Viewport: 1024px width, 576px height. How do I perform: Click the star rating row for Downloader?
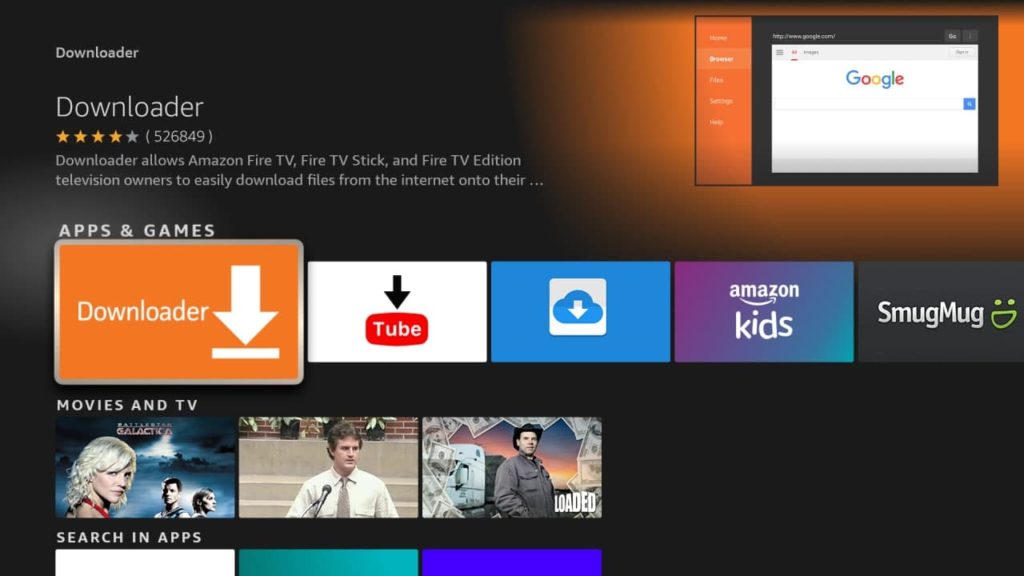coord(97,136)
